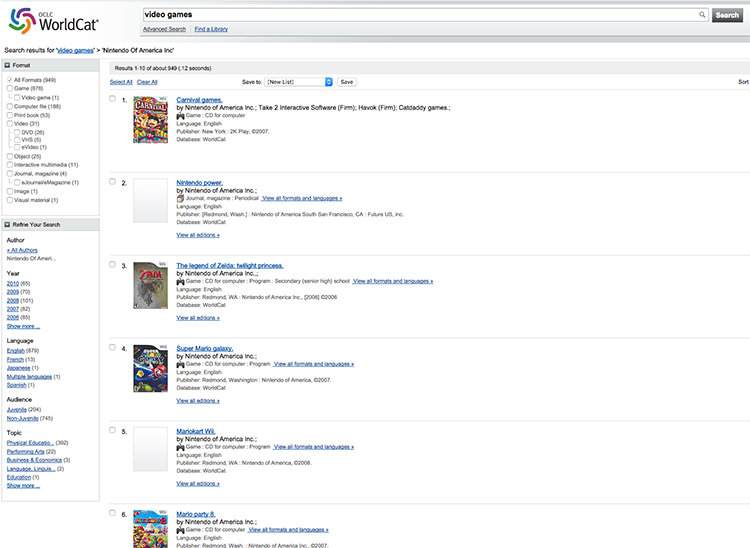Show more topics in Topic filter

tap(23, 485)
